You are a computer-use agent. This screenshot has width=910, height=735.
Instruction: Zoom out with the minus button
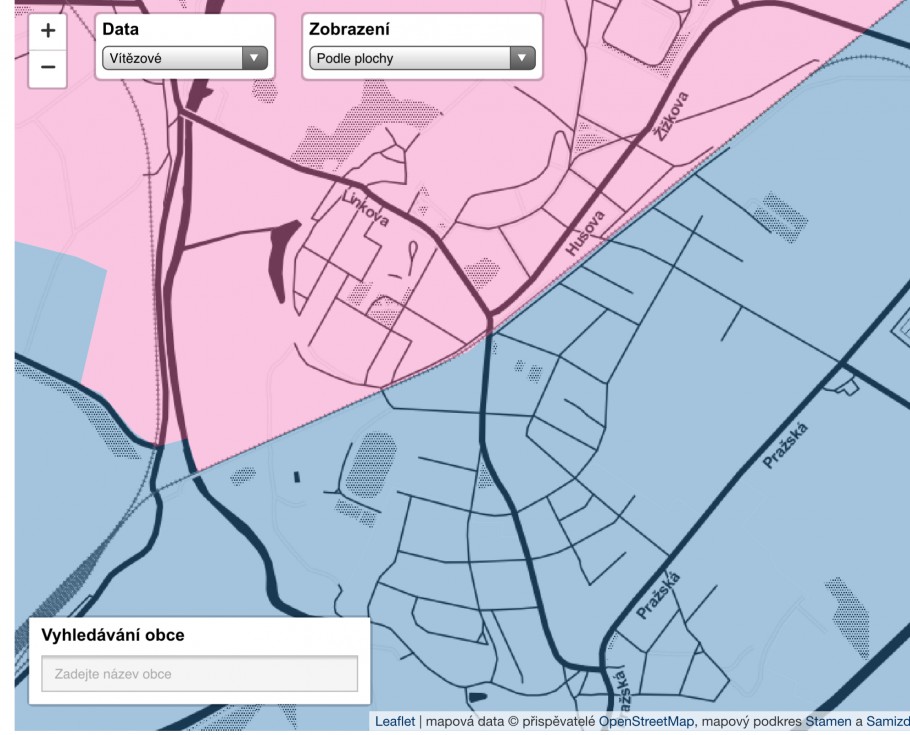click(x=47, y=68)
